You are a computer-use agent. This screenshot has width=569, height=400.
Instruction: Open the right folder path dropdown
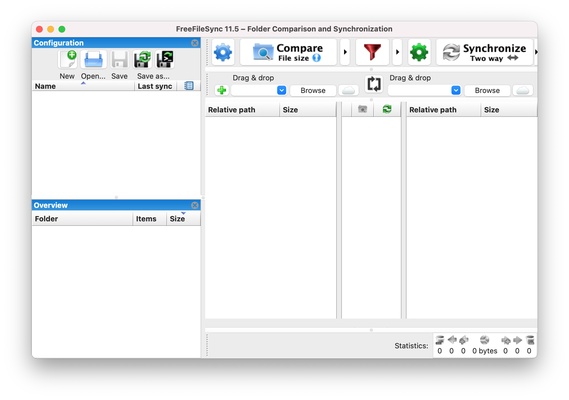(x=456, y=90)
